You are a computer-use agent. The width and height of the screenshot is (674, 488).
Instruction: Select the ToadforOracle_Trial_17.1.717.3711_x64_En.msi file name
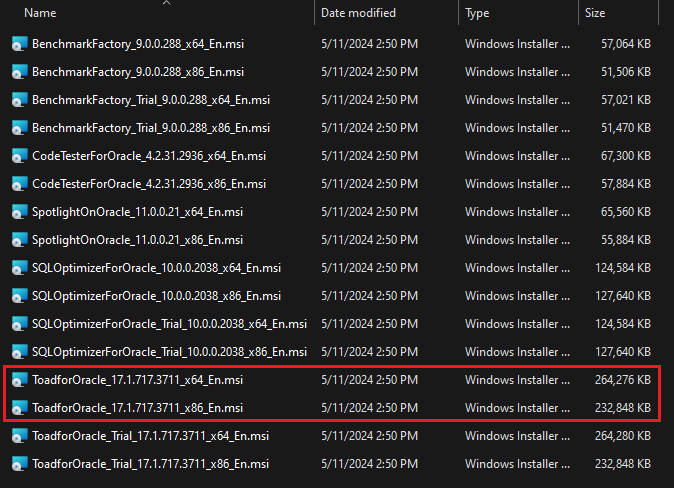150,436
